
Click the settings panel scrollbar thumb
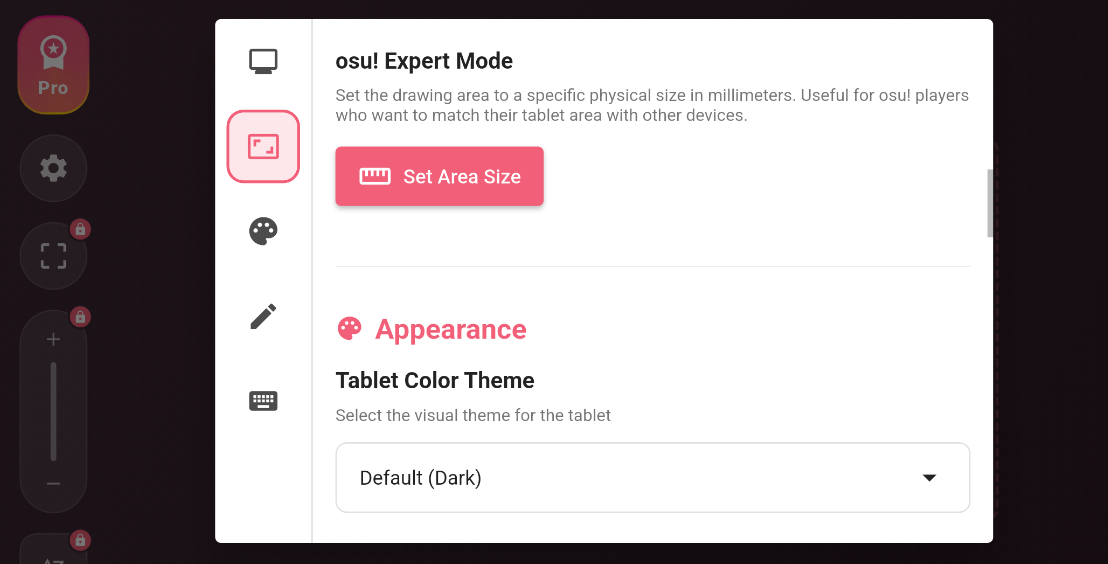[x=990, y=203]
